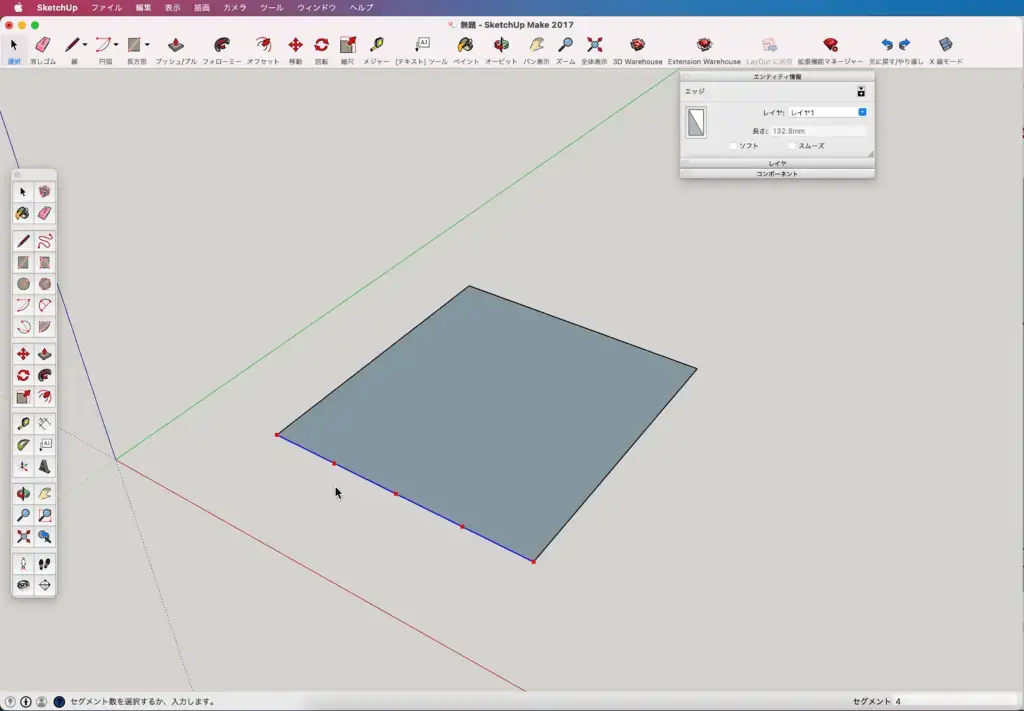Open the 編集 menu
Viewport: 1024px width, 711px height.
point(143,8)
